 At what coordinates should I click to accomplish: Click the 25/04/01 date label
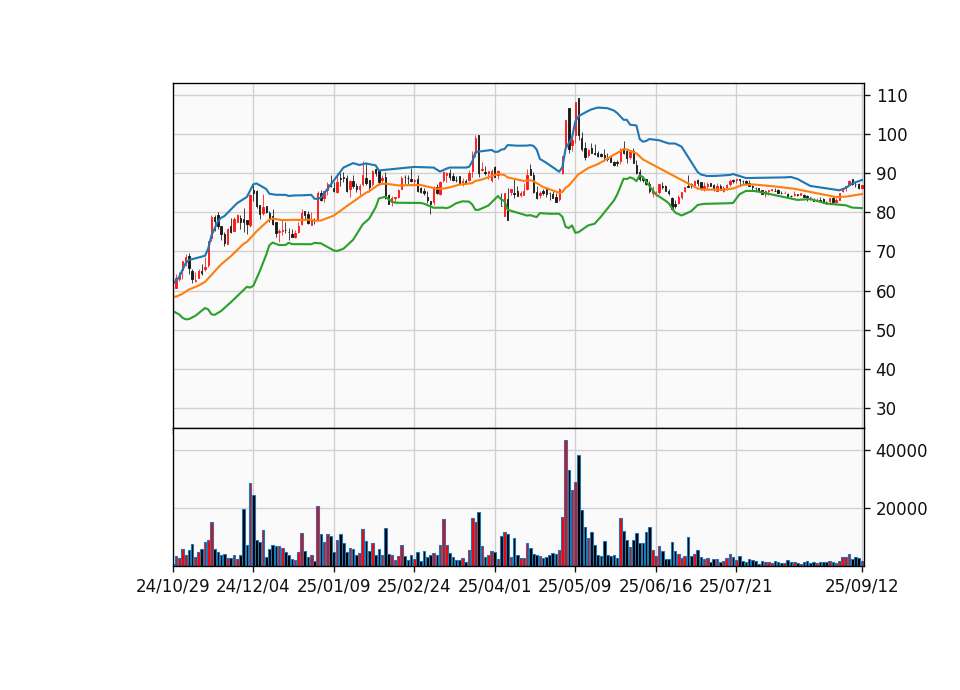[x=495, y=586]
